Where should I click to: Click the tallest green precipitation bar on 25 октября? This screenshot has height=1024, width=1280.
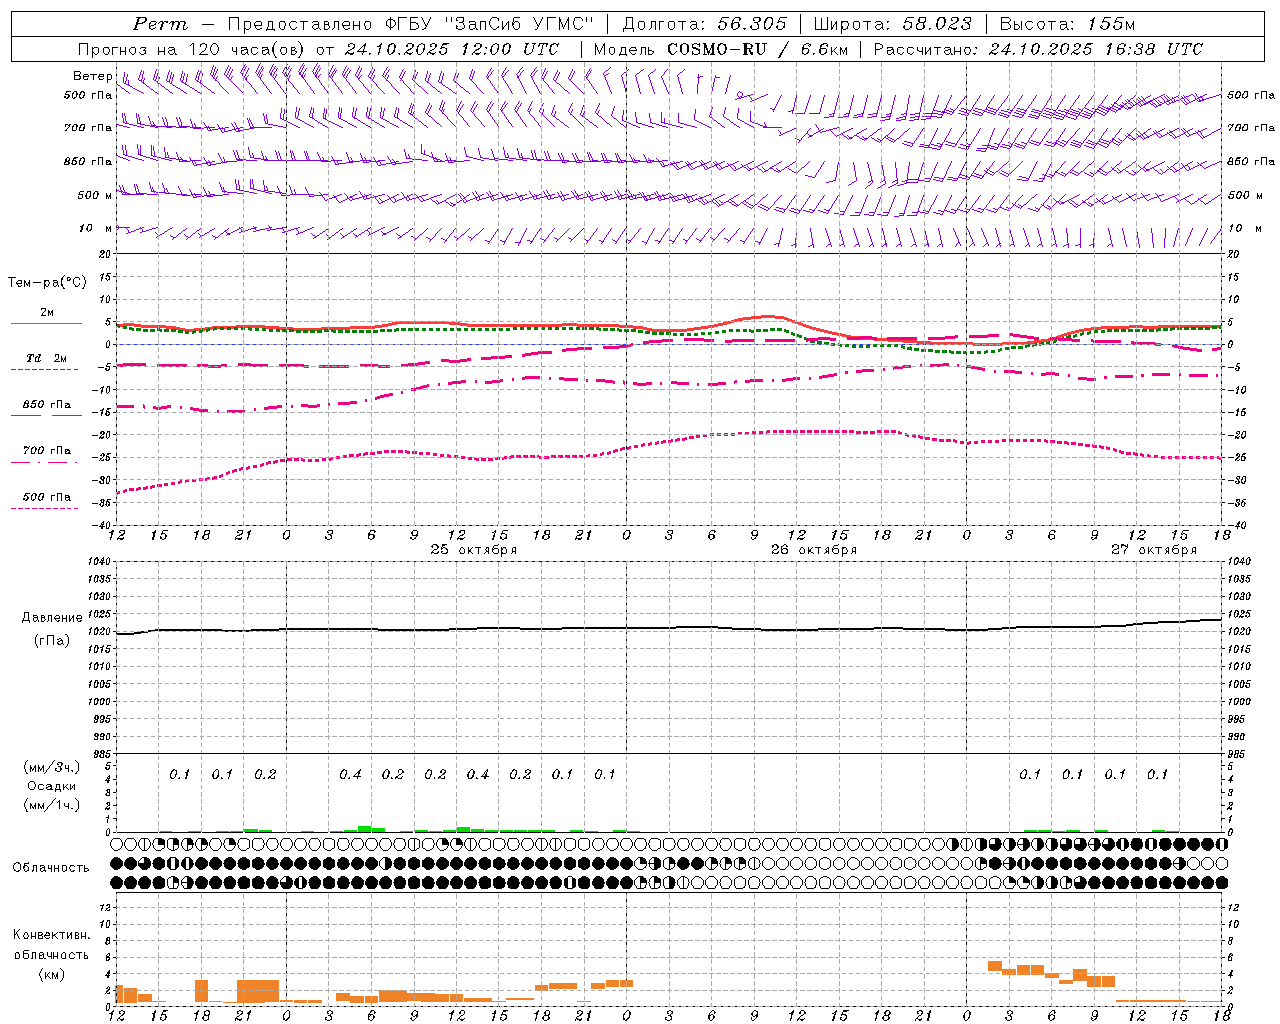click(365, 829)
